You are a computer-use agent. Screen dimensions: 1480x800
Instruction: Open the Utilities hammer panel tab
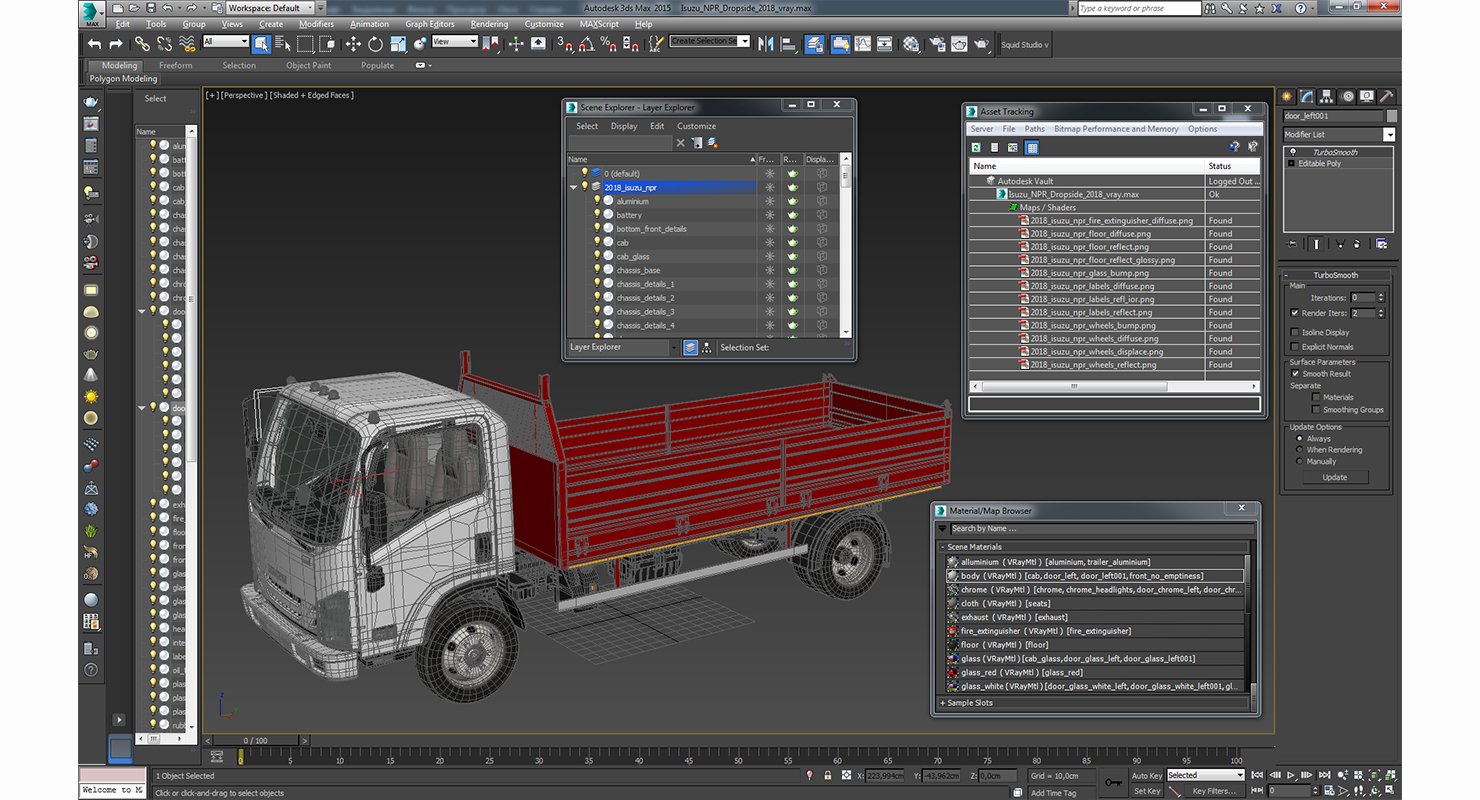pos(1386,96)
